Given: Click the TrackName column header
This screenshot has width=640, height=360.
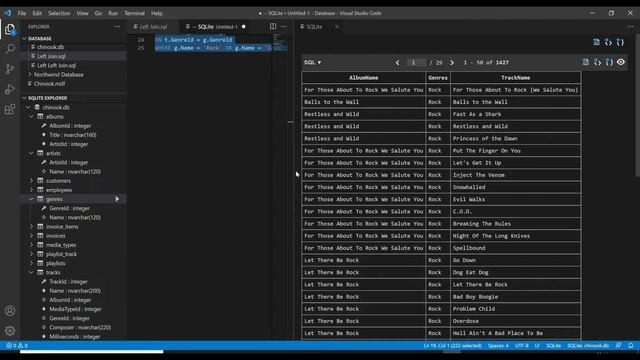Looking at the screenshot, I should pyautogui.click(x=516, y=78).
